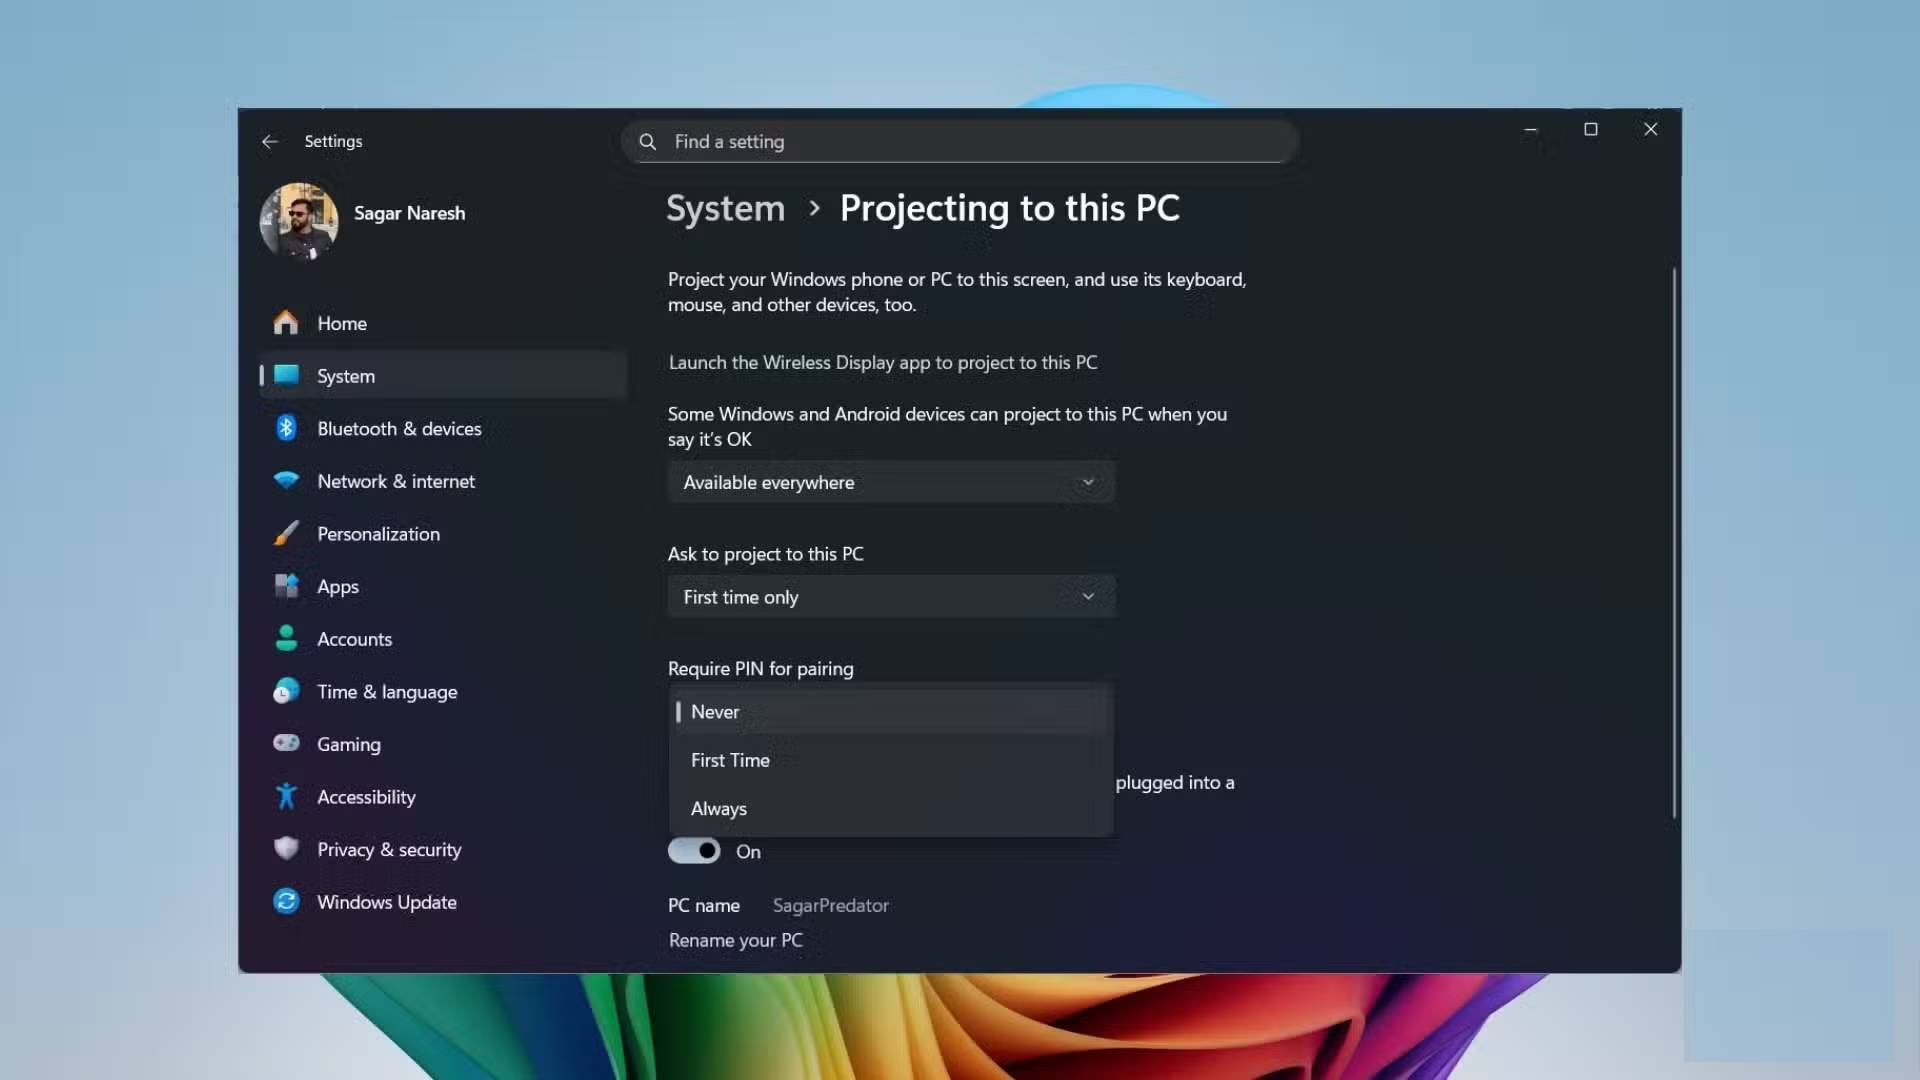Open the First time only dropdown

[x=890, y=597]
